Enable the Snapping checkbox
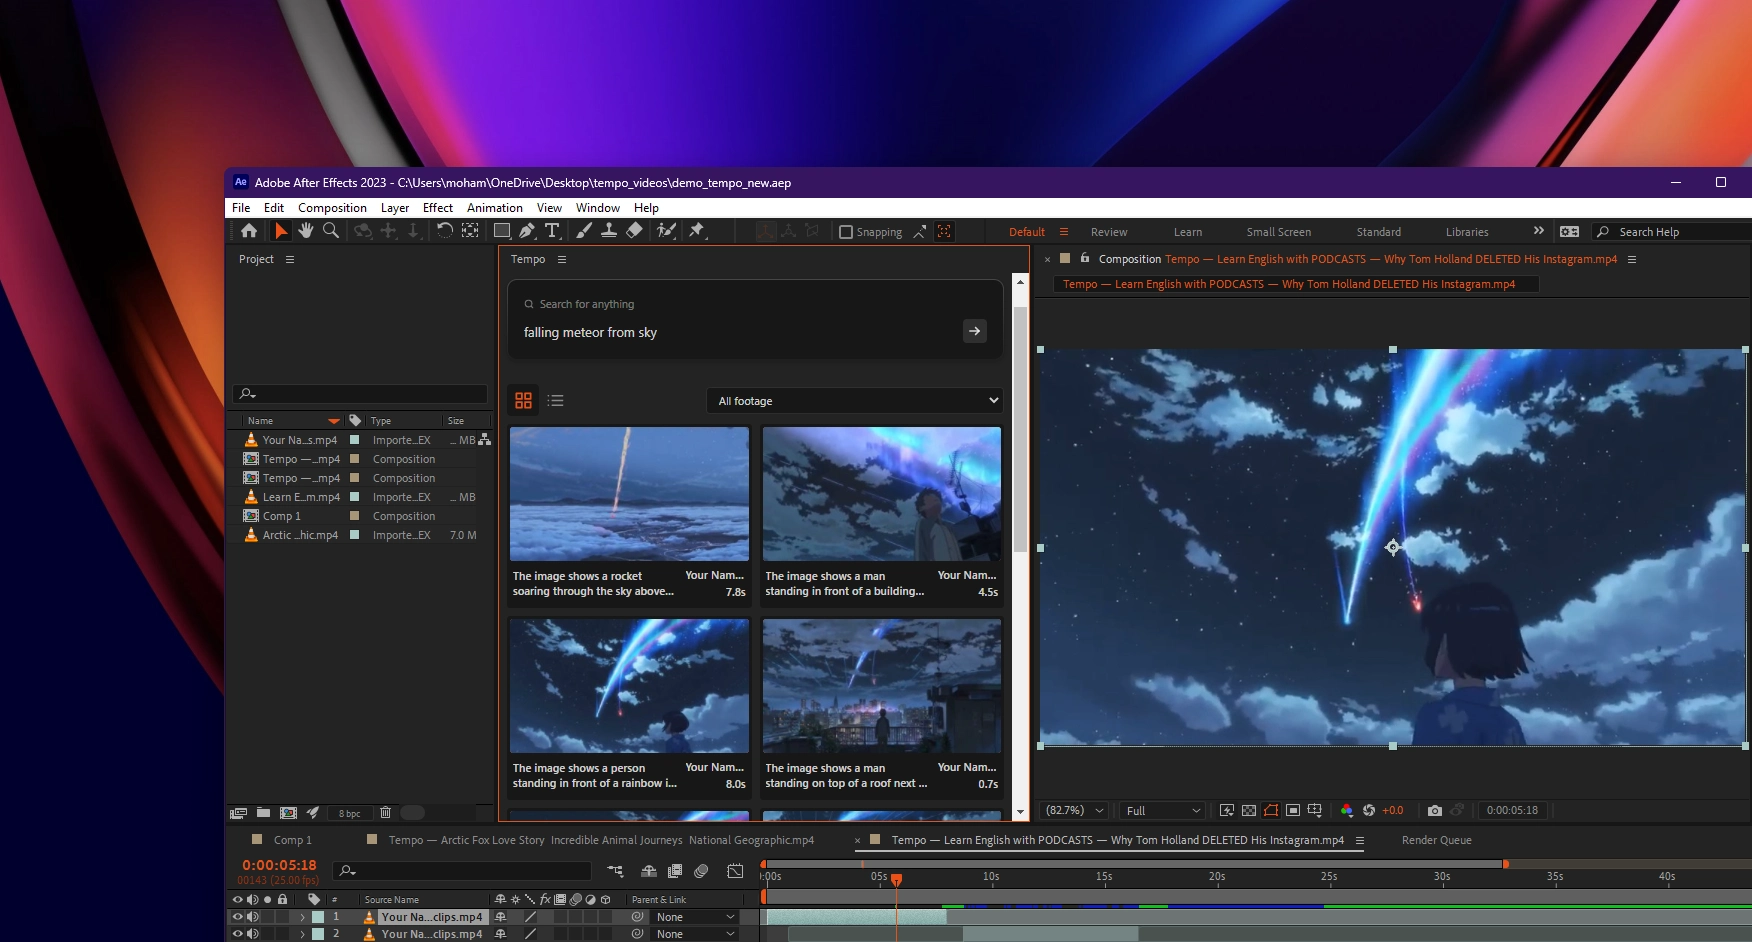 [846, 232]
